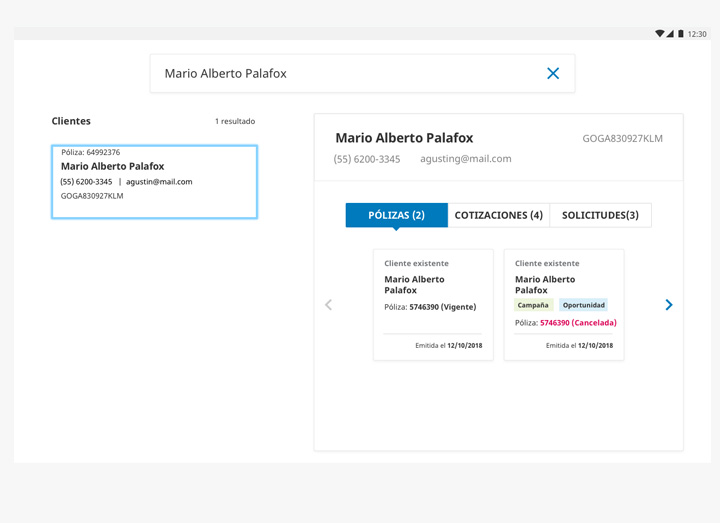Viewport: 720px width, 523px height.
Task: Click the (55) 6200-3345 phone in detail header
Action: [x=367, y=159]
